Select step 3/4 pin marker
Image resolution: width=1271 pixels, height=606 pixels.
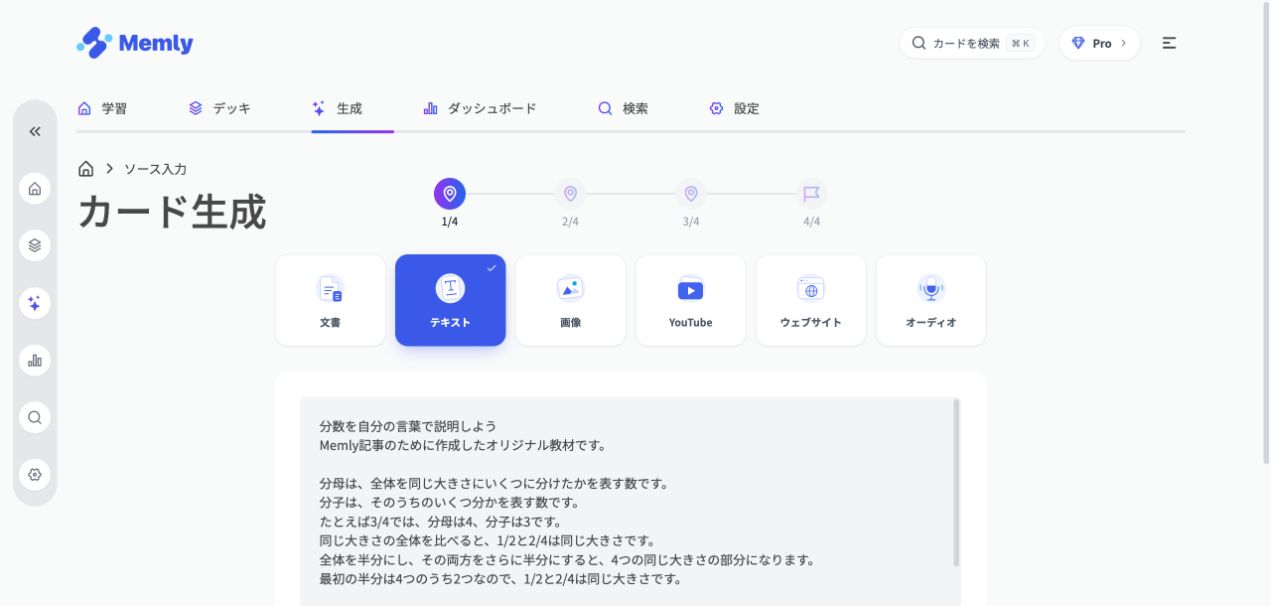click(691, 194)
